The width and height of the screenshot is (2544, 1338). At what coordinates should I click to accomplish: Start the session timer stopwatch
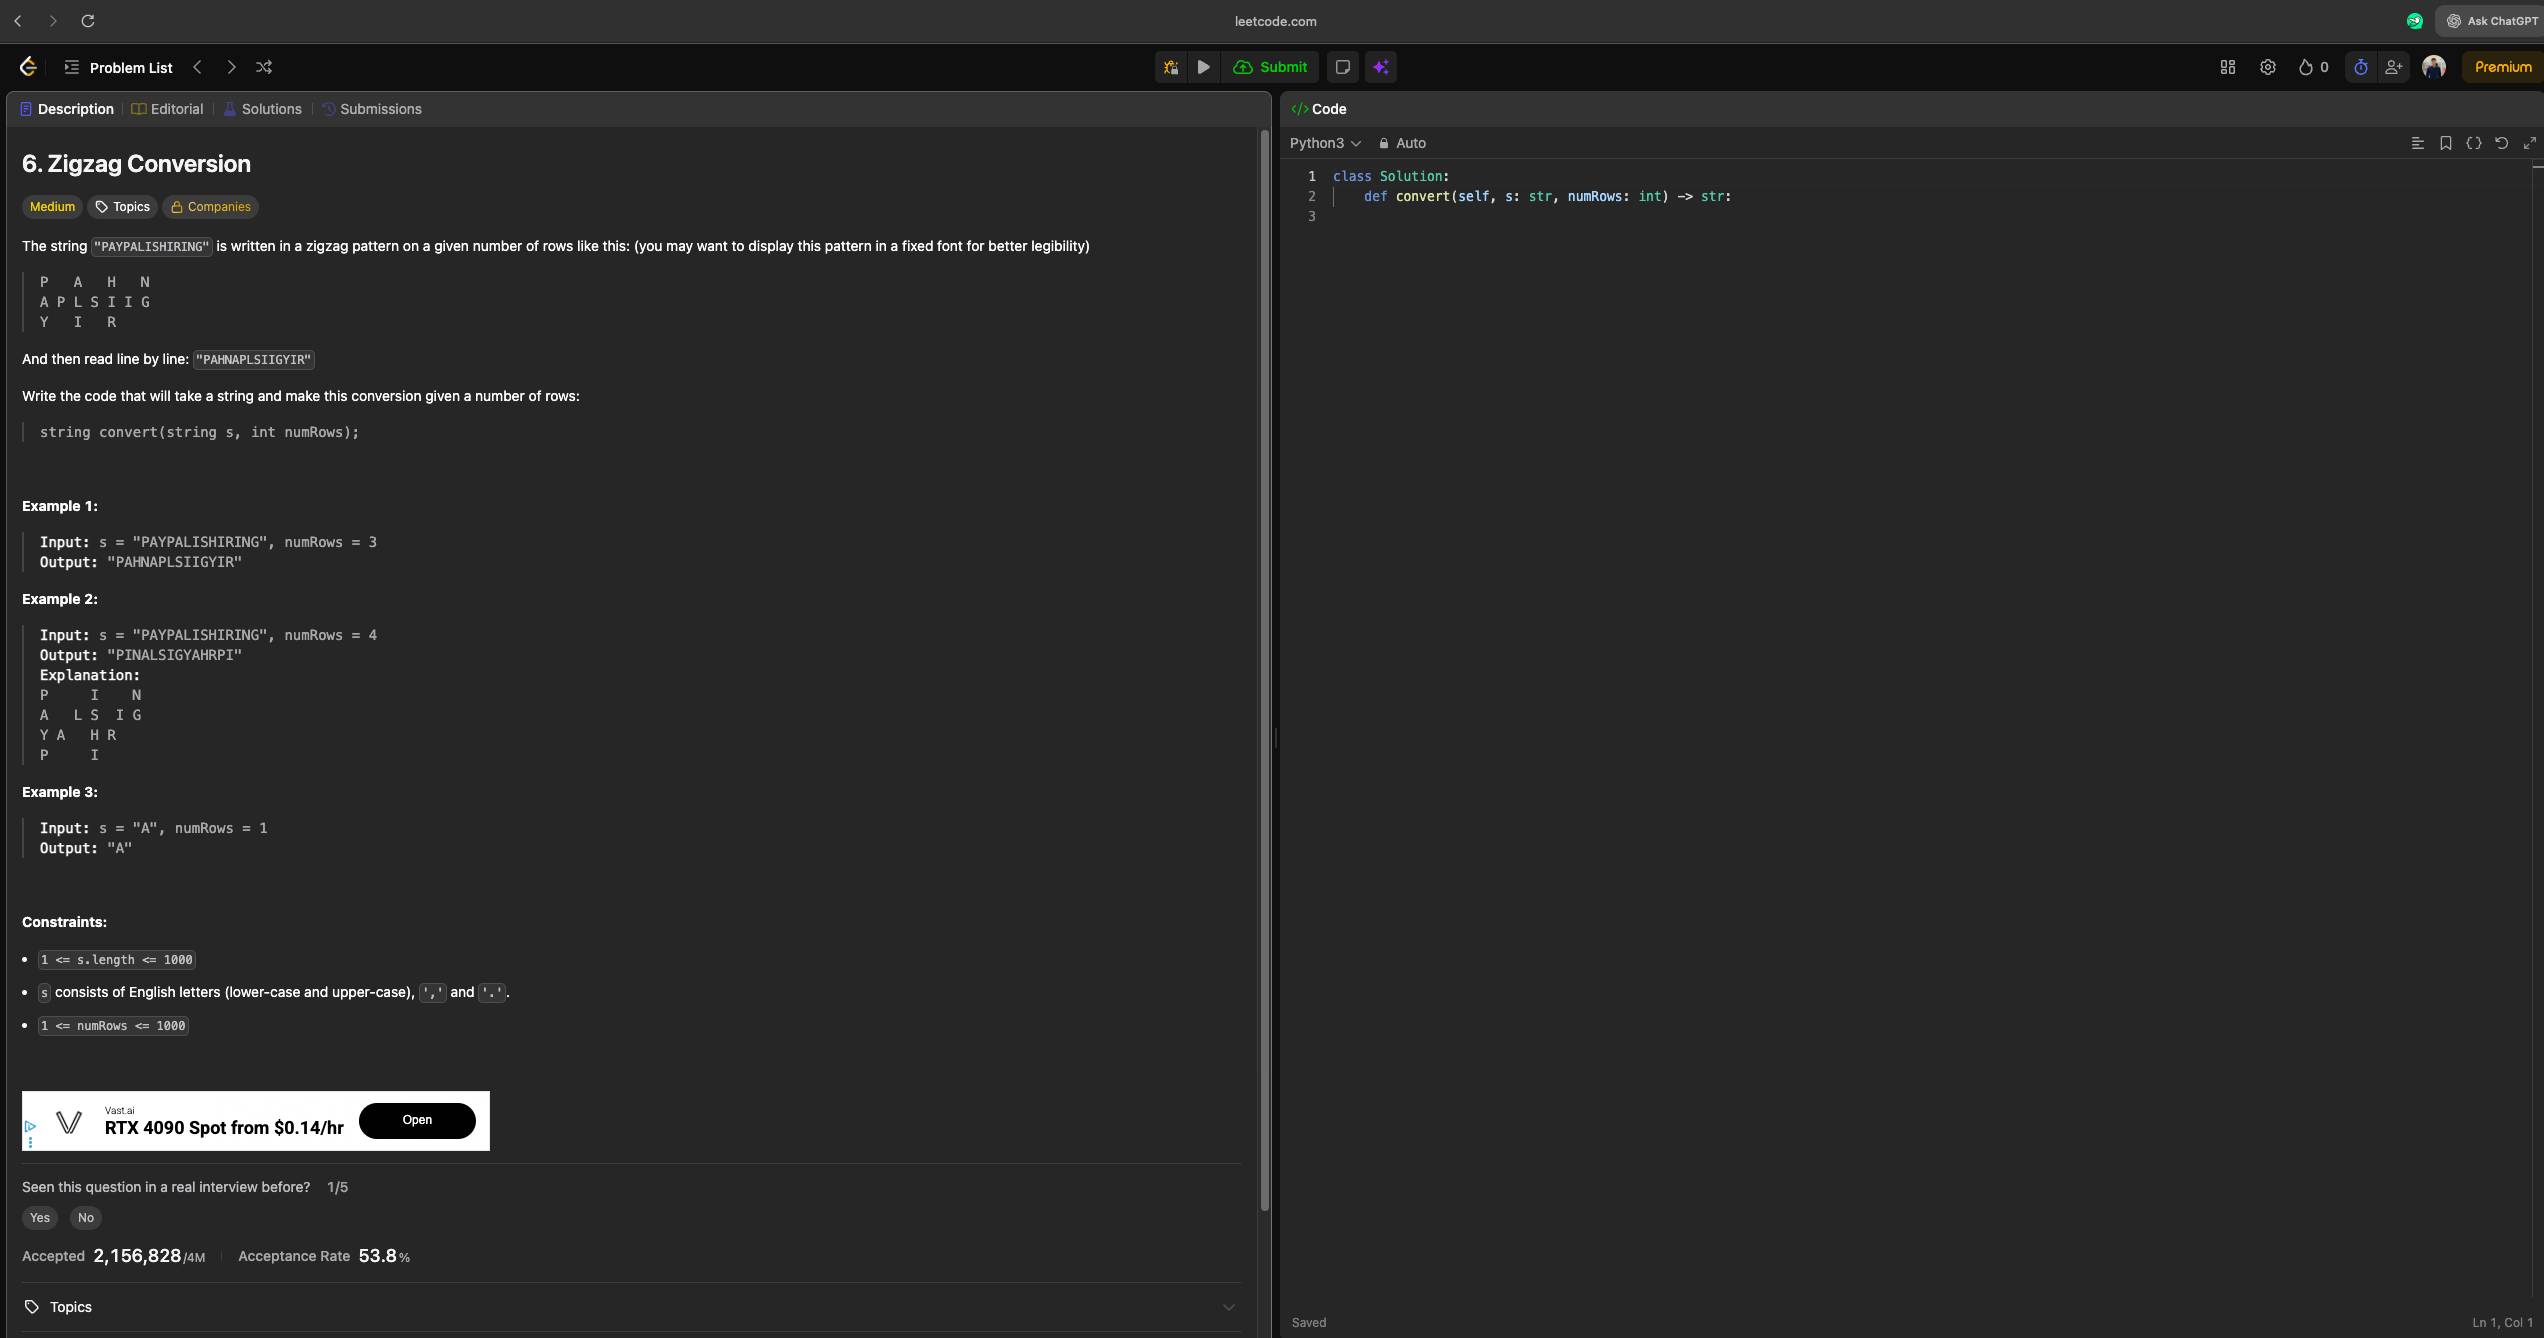click(x=2360, y=67)
